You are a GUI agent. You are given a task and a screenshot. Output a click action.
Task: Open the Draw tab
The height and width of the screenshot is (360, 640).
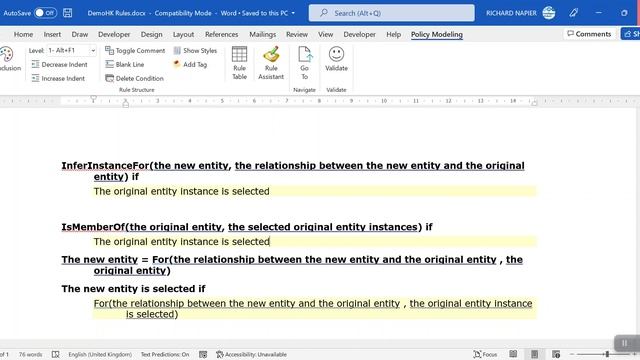click(x=80, y=35)
